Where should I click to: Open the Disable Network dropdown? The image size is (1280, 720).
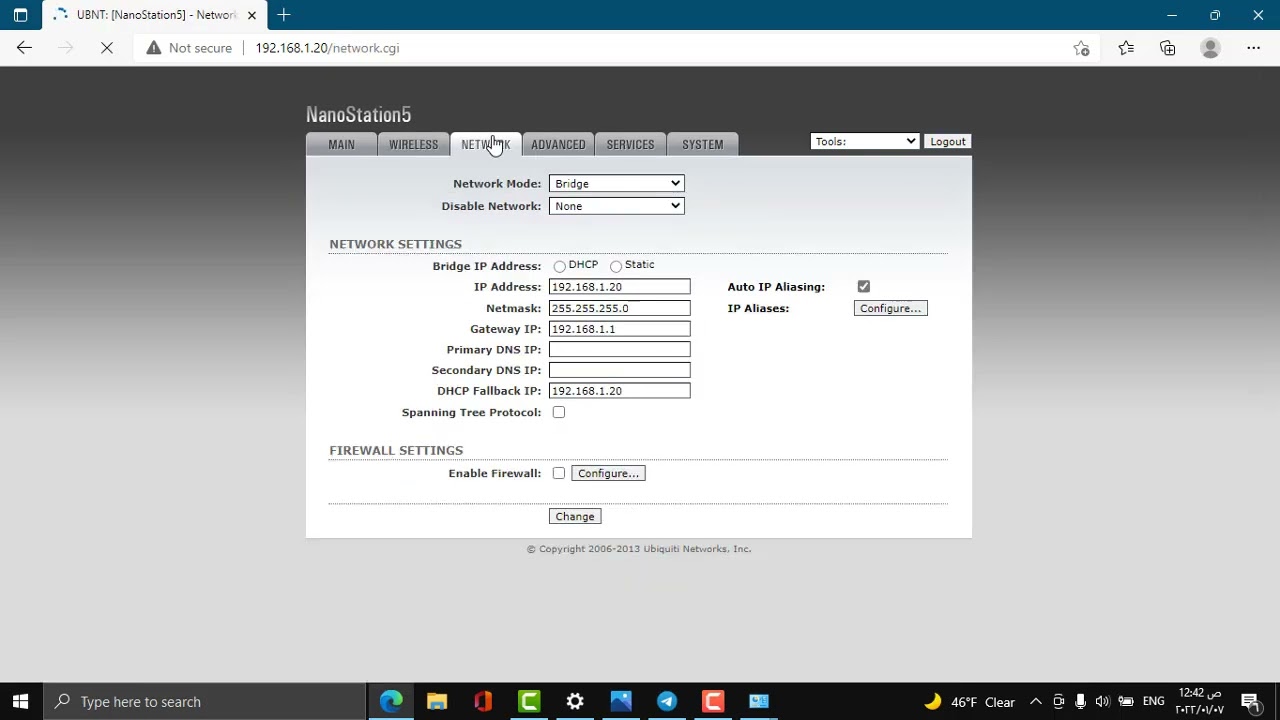click(x=616, y=206)
